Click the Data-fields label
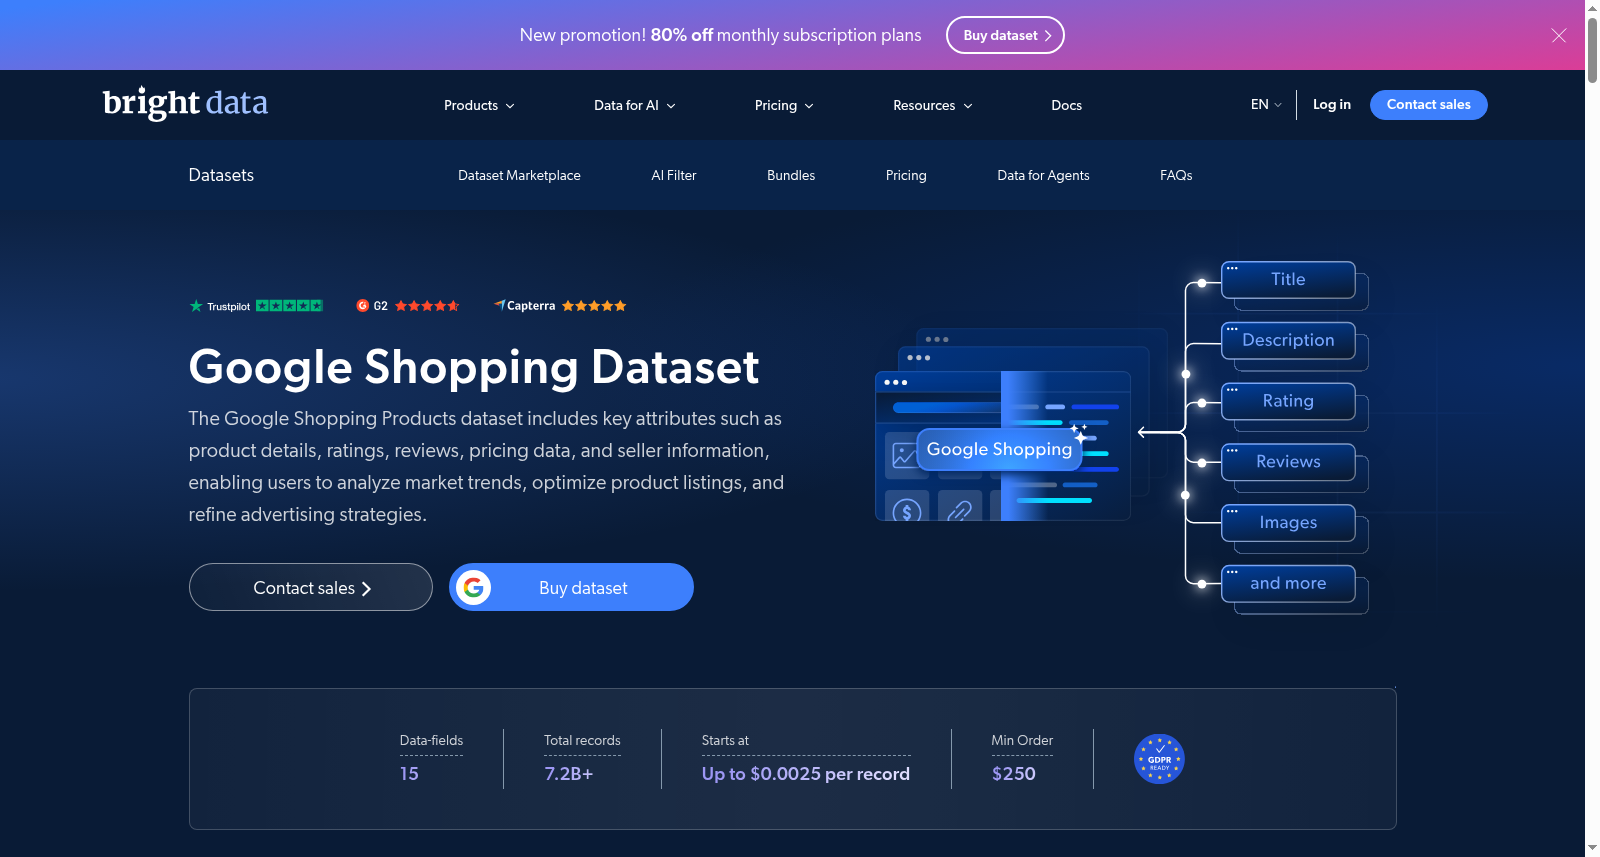 pos(431,741)
